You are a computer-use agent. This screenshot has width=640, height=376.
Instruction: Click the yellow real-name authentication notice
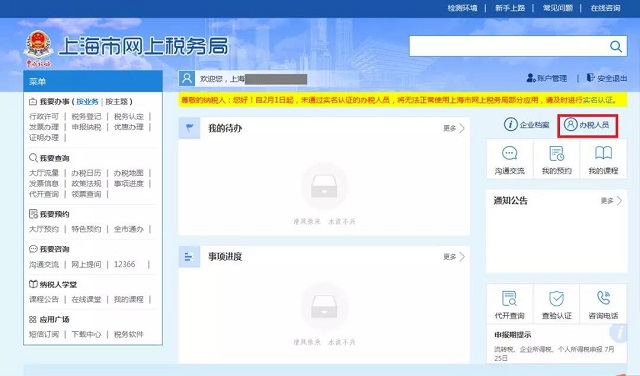[x=402, y=100]
